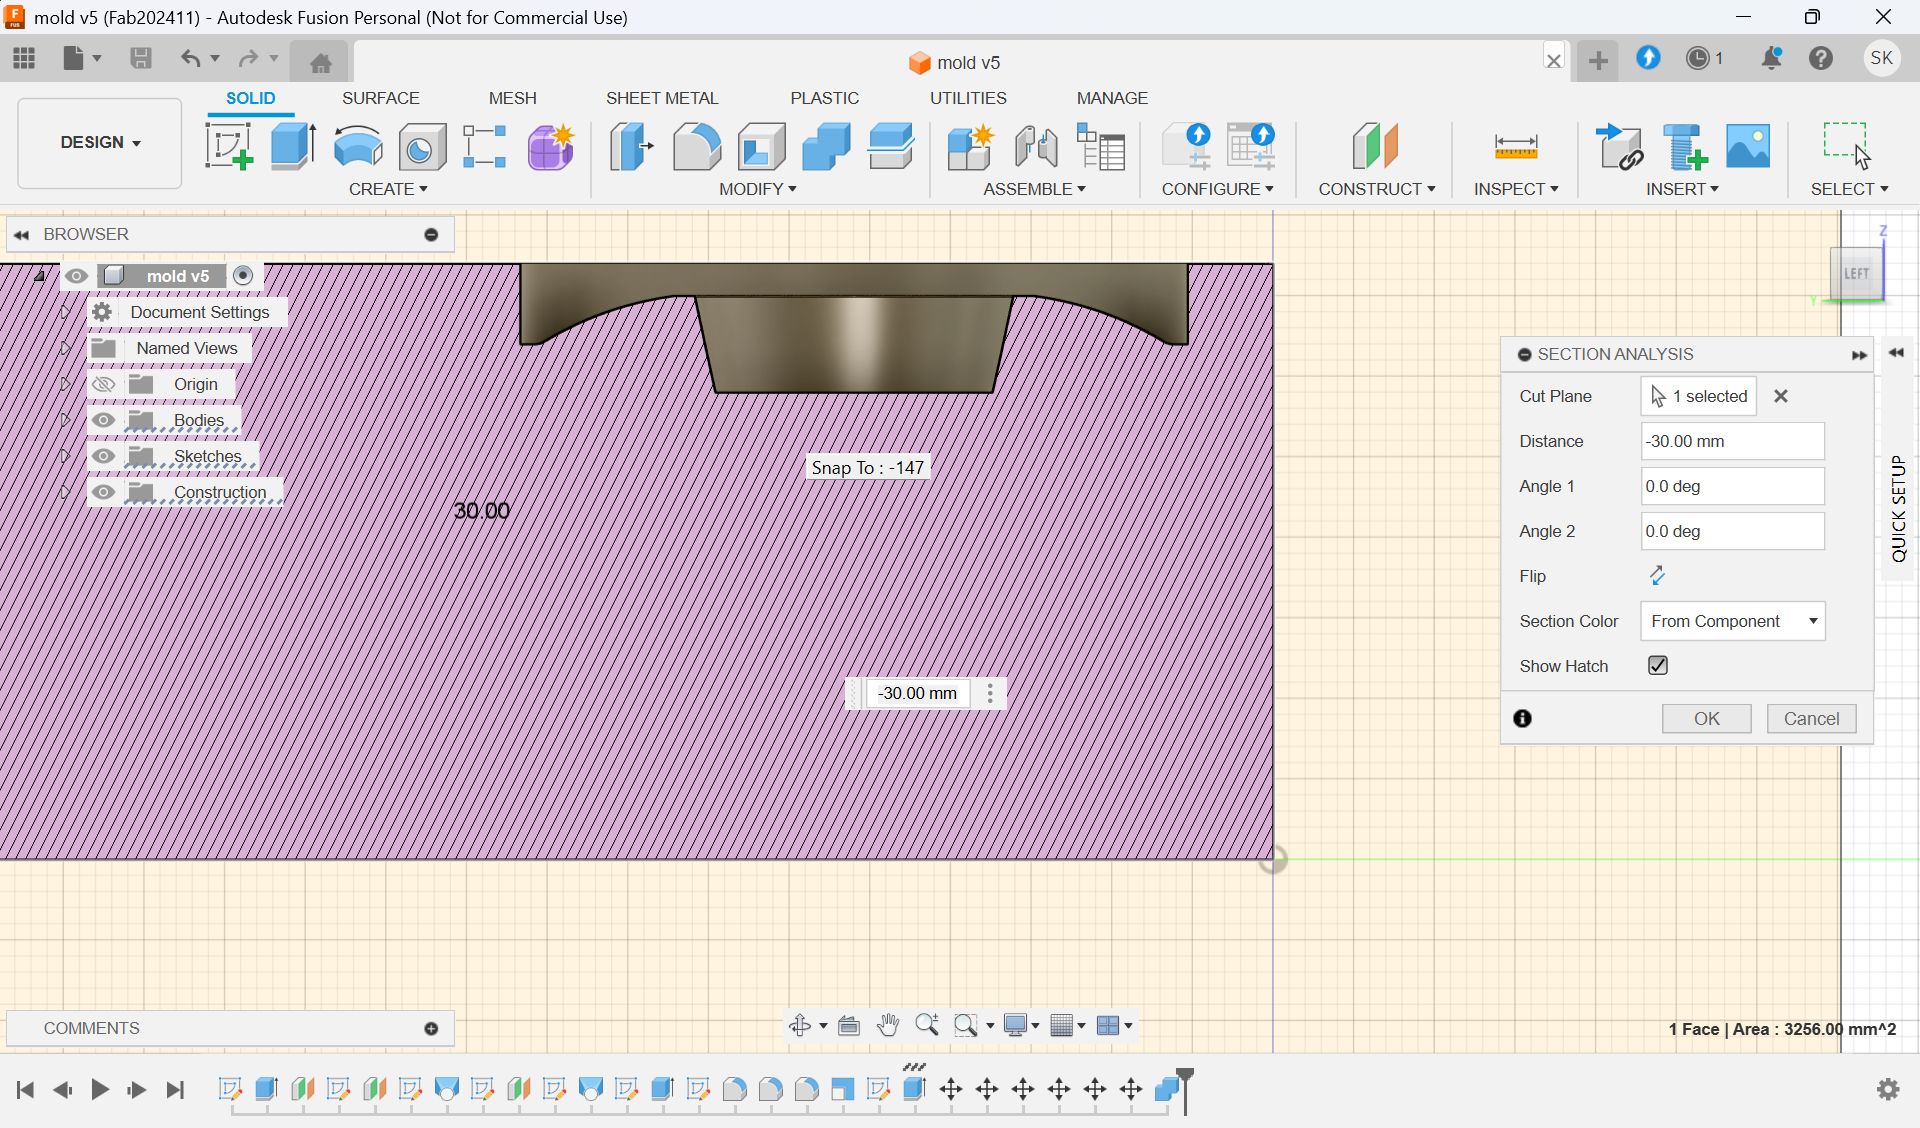1920x1128 pixels.
Task: Open the notifications bell
Action: click(x=1771, y=58)
